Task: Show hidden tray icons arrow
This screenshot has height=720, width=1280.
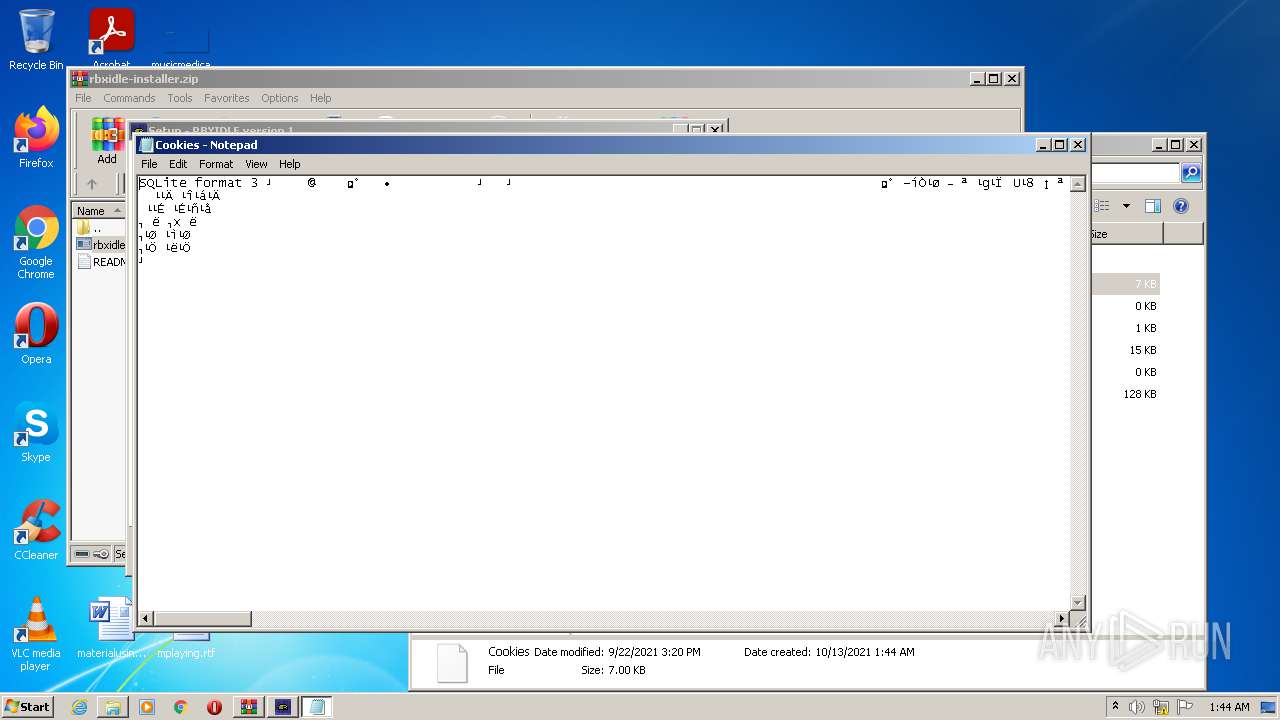Action: [1115, 707]
